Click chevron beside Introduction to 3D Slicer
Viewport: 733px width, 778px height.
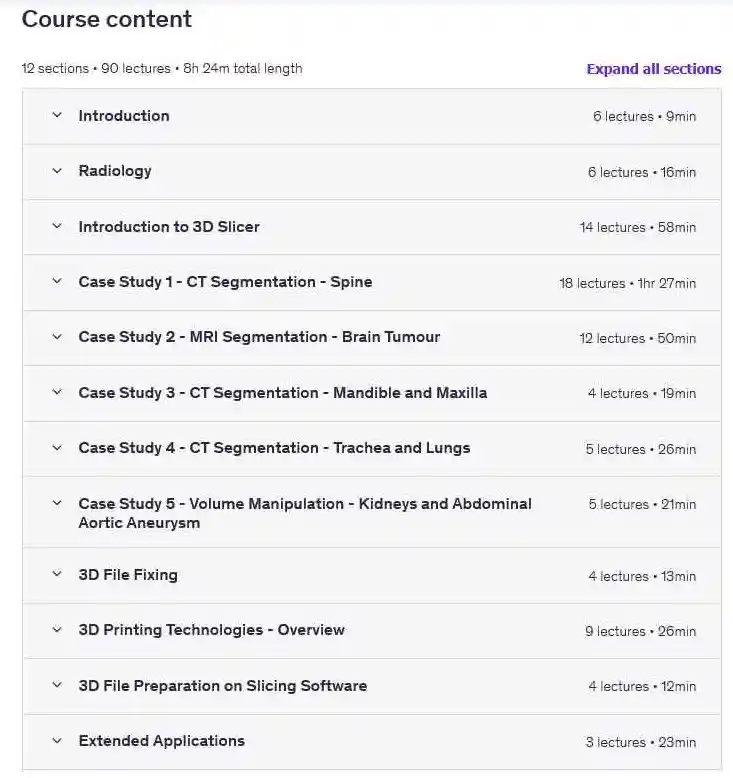(x=57, y=227)
